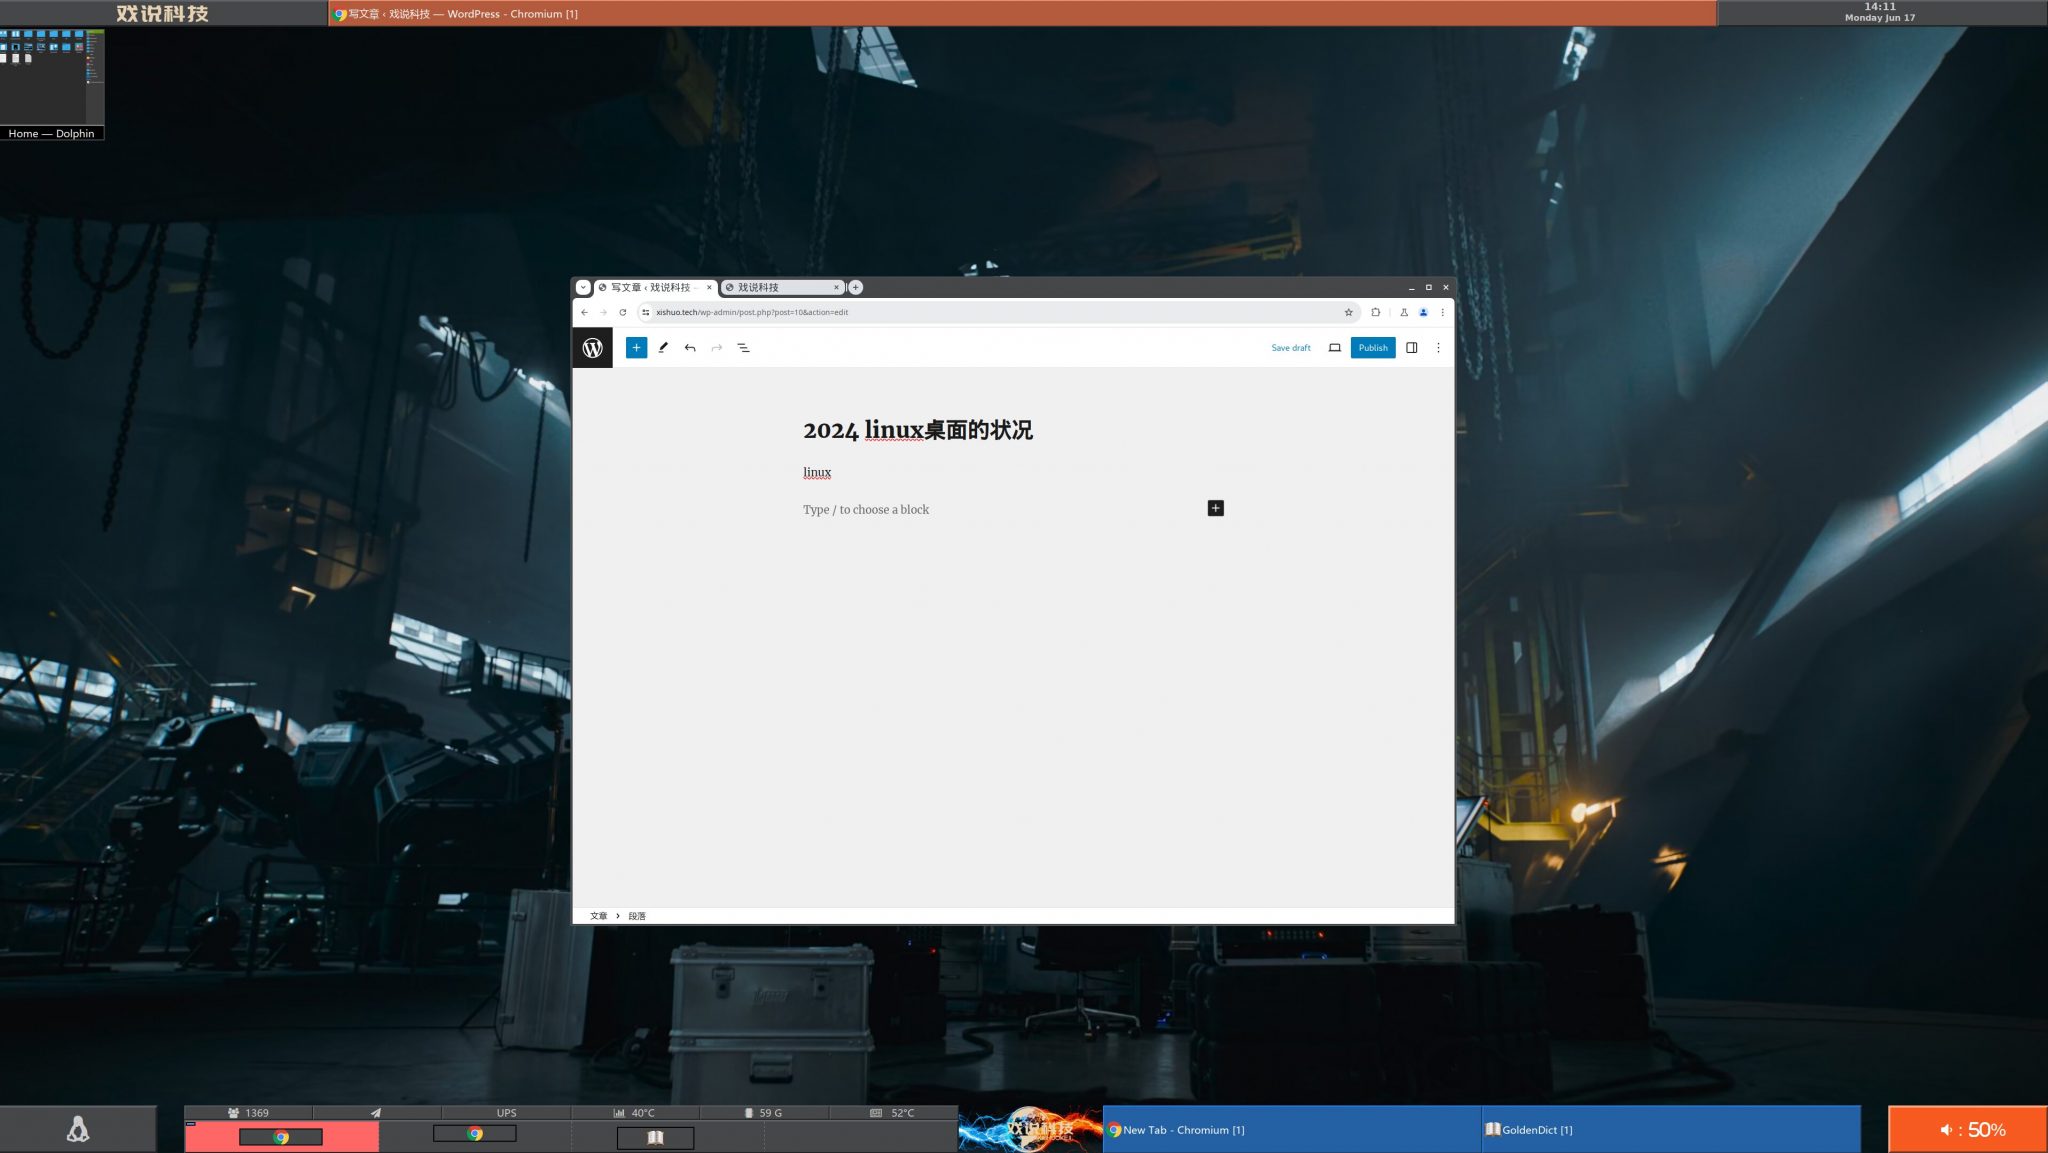The height and width of the screenshot is (1153, 2048).
Task: Click the 14:11 Monday Jun 17 clock
Action: click(x=1880, y=12)
